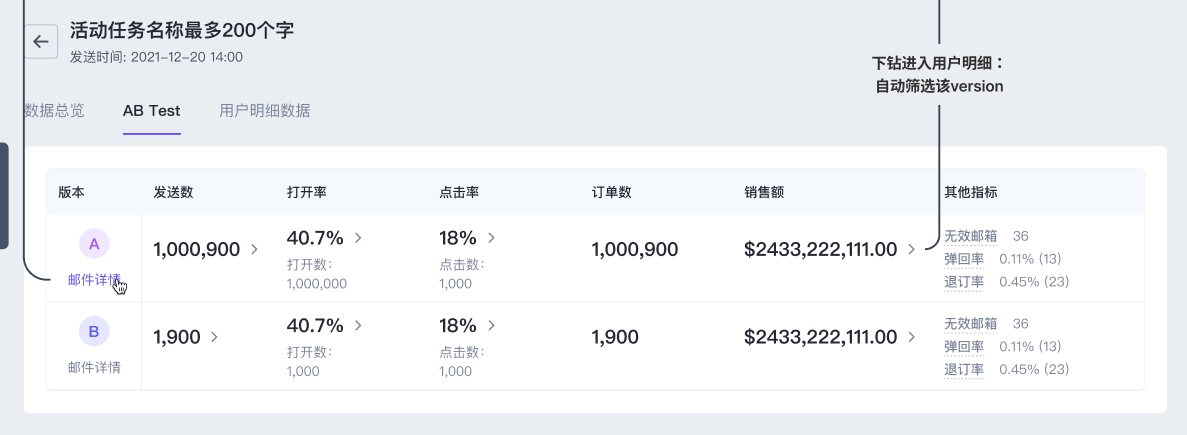Click 退订率 label in version B row
Image resolution: width=1187 pixels, height=435 pixels.
pyautogui.click(x=964, y=370)
